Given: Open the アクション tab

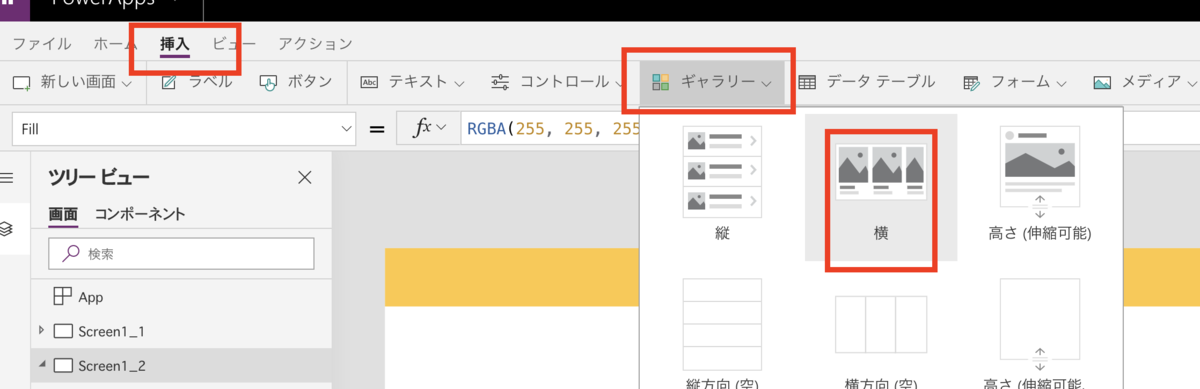Looking at the screenshot, I should tap(315, 44).
